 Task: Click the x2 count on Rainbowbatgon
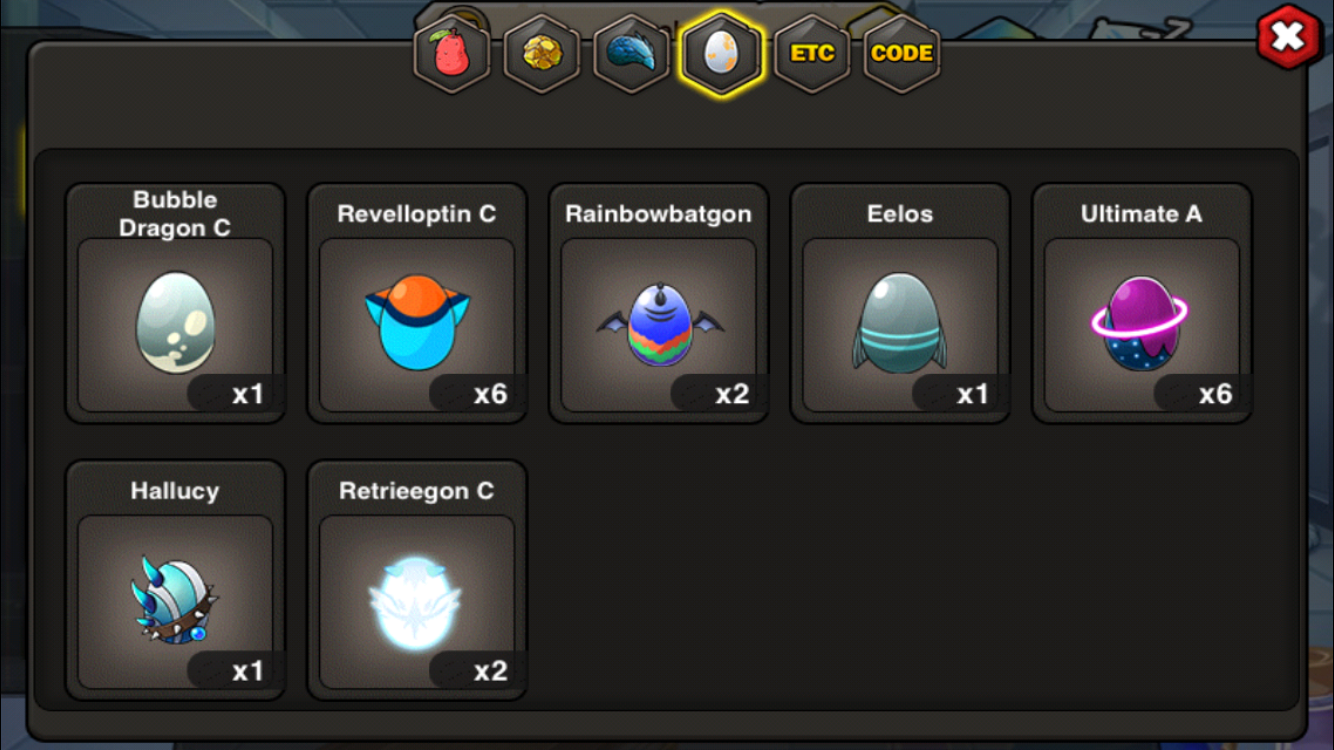pos(732,393)
